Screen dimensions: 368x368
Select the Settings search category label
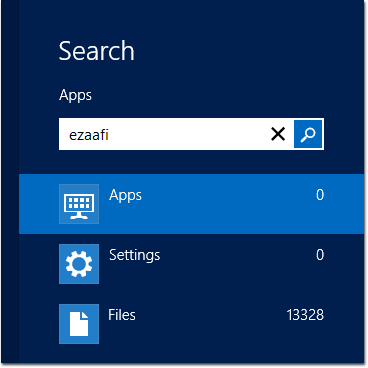[x=135, y=256]
